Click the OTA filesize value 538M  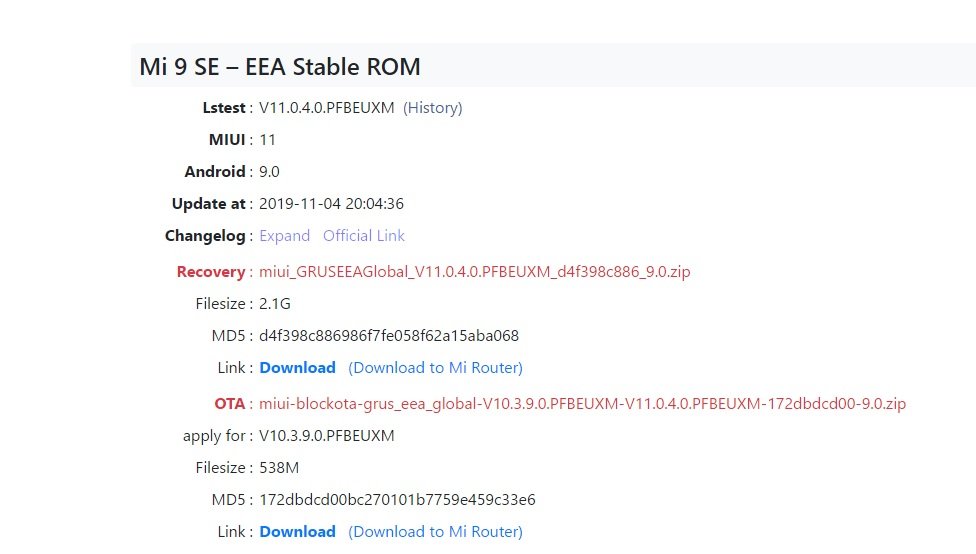(x=279, y=468)
